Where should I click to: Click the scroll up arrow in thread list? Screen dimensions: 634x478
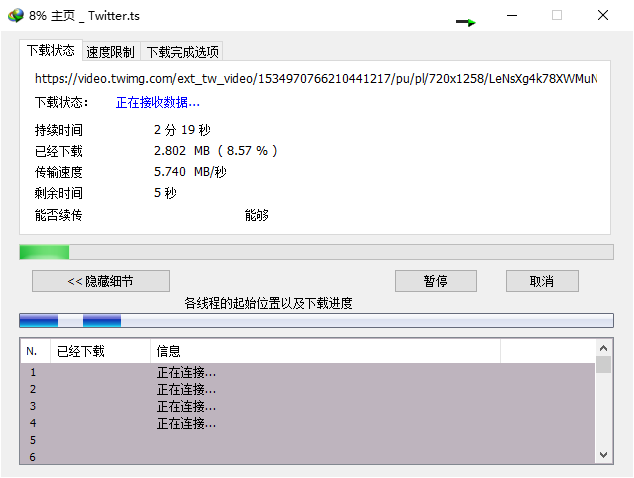603,348
